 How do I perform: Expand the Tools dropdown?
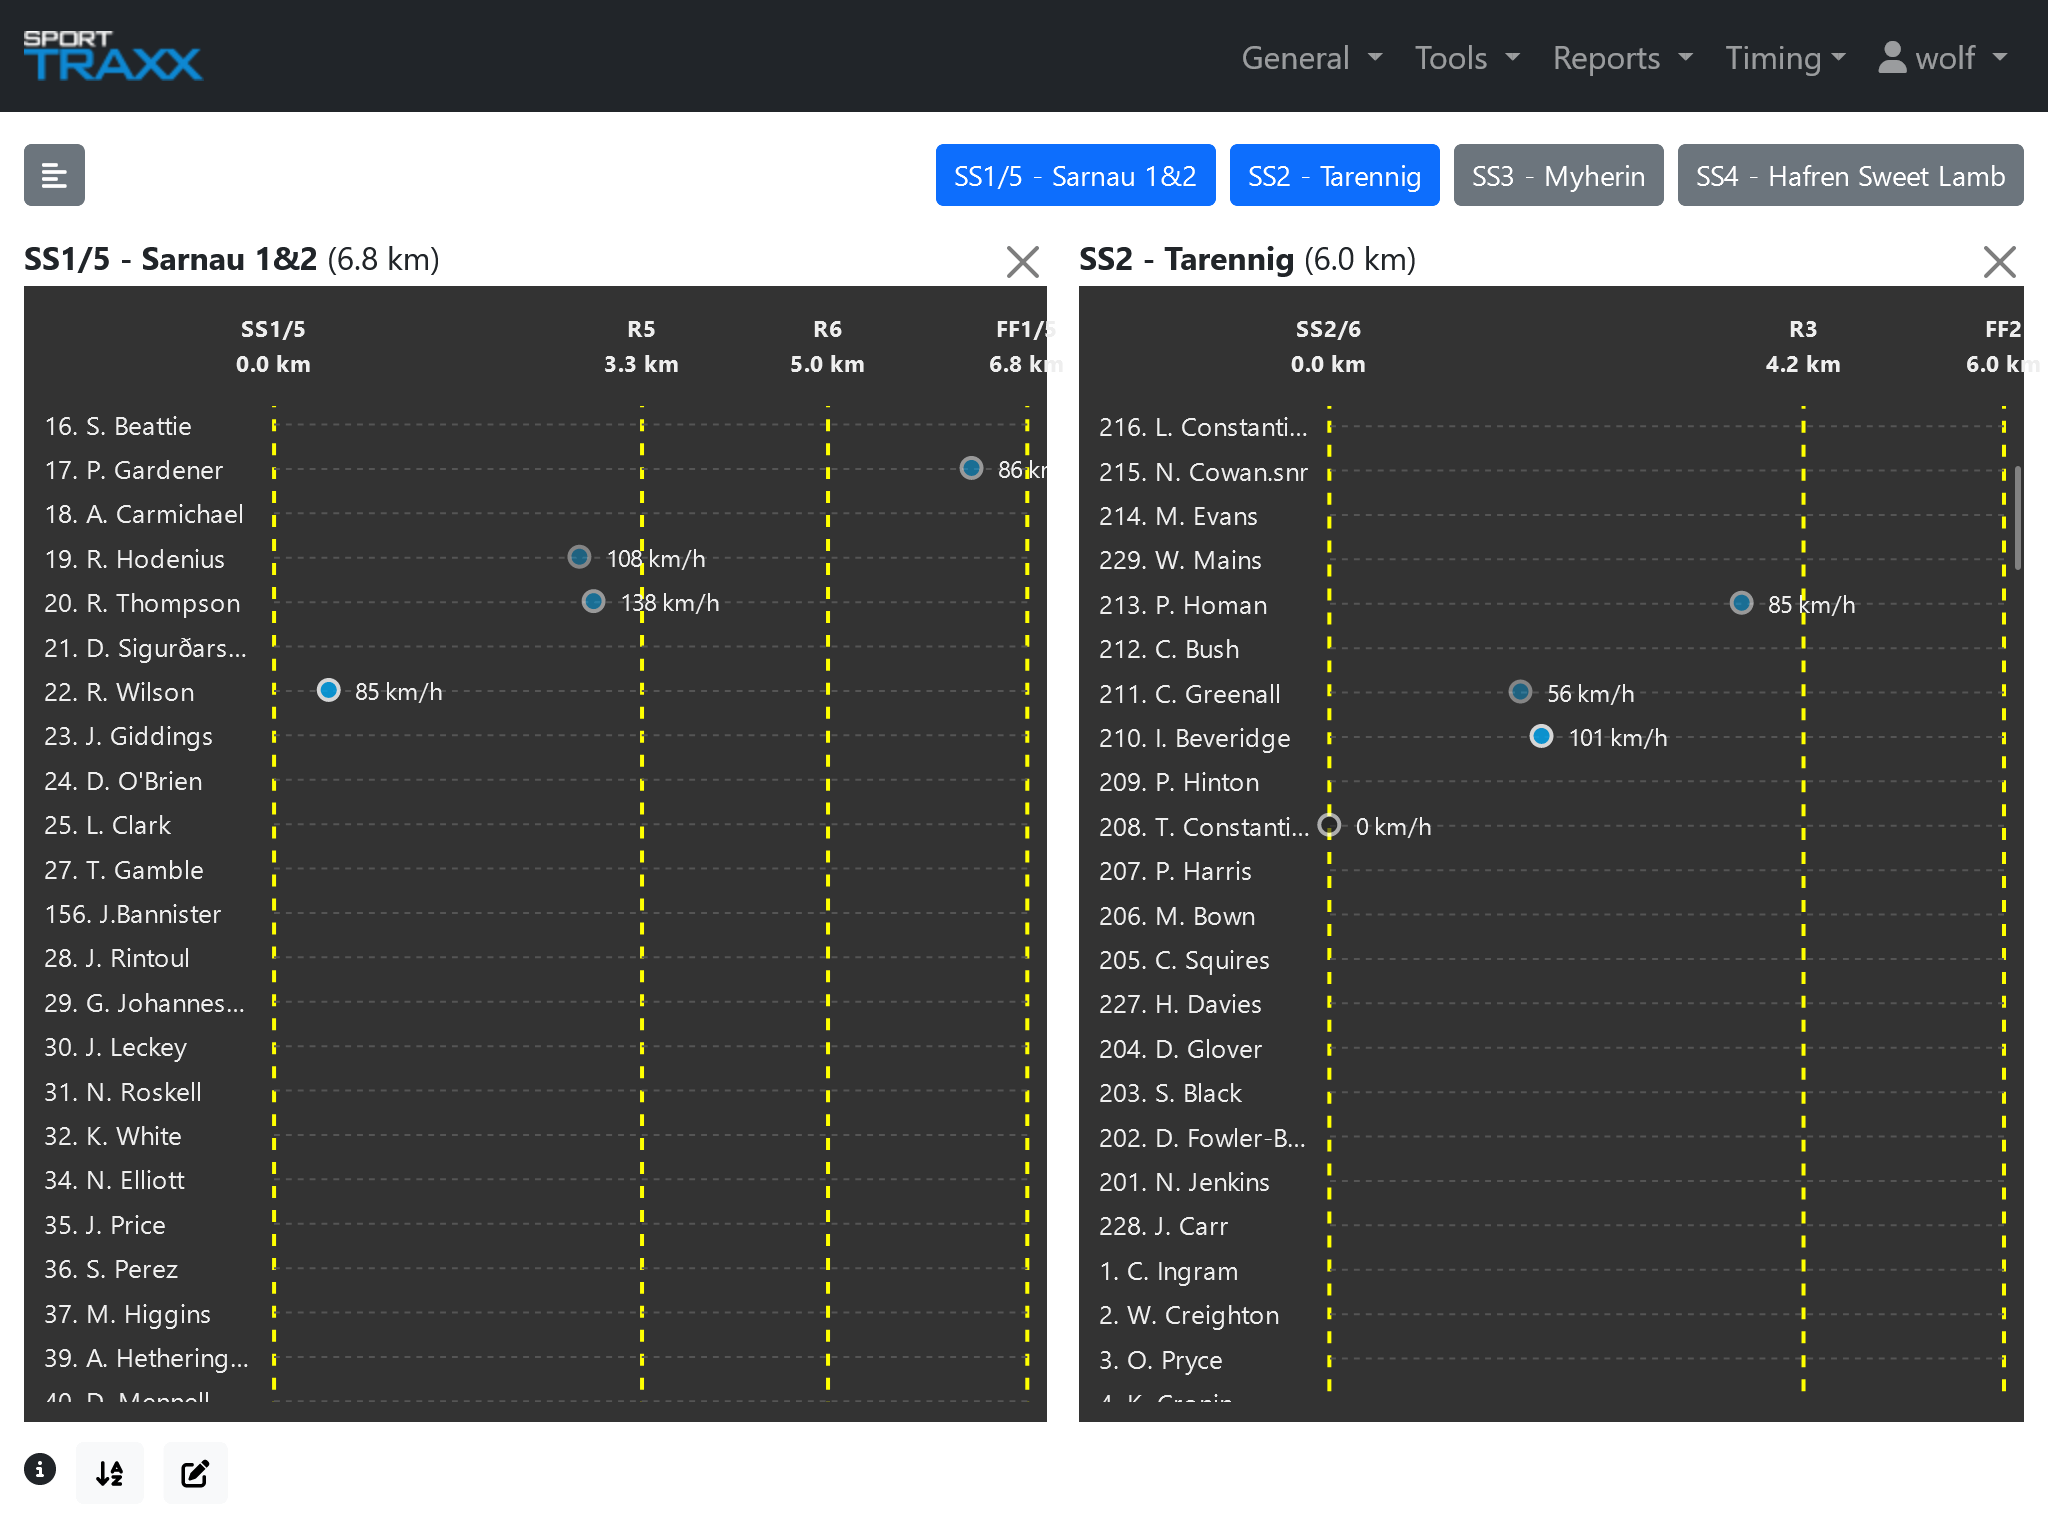point(1466,58)
